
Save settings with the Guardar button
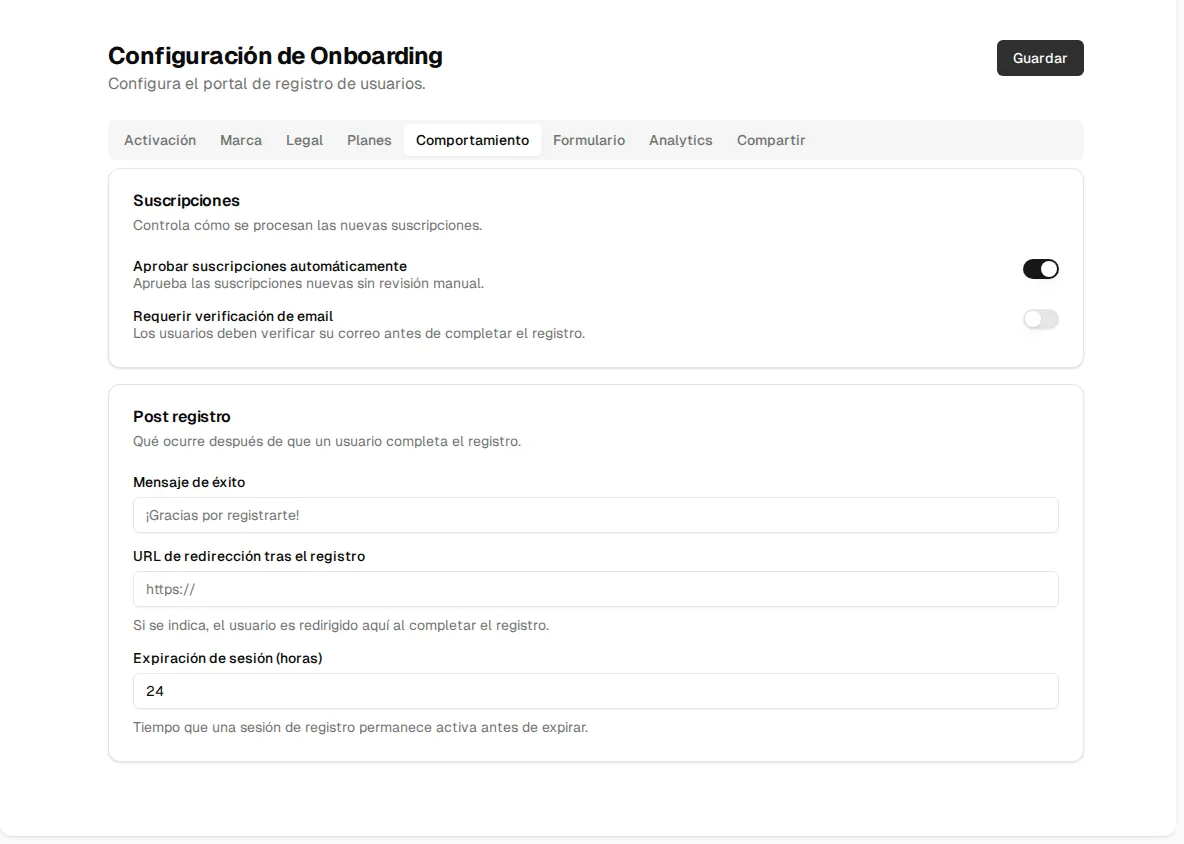coord(1040,58)
